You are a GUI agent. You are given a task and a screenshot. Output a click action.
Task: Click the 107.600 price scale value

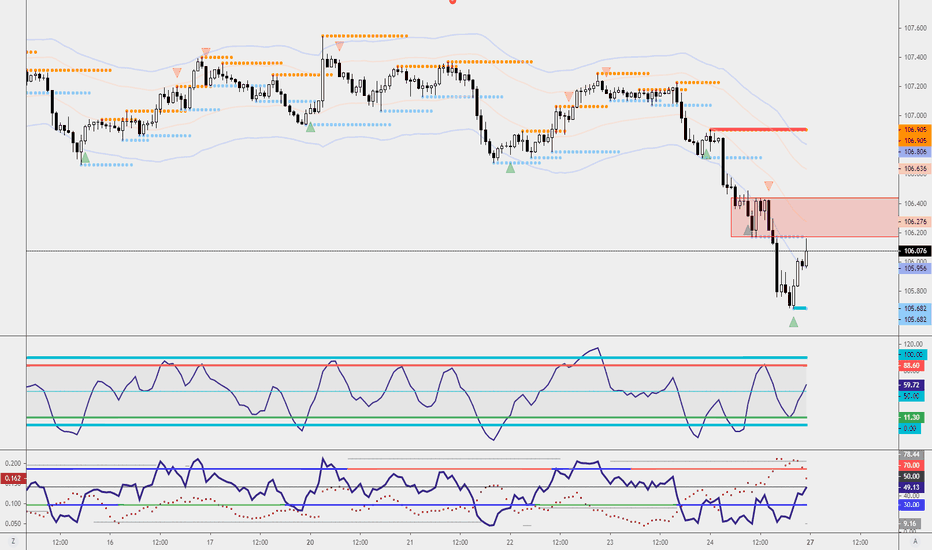(x=915, y=28)
